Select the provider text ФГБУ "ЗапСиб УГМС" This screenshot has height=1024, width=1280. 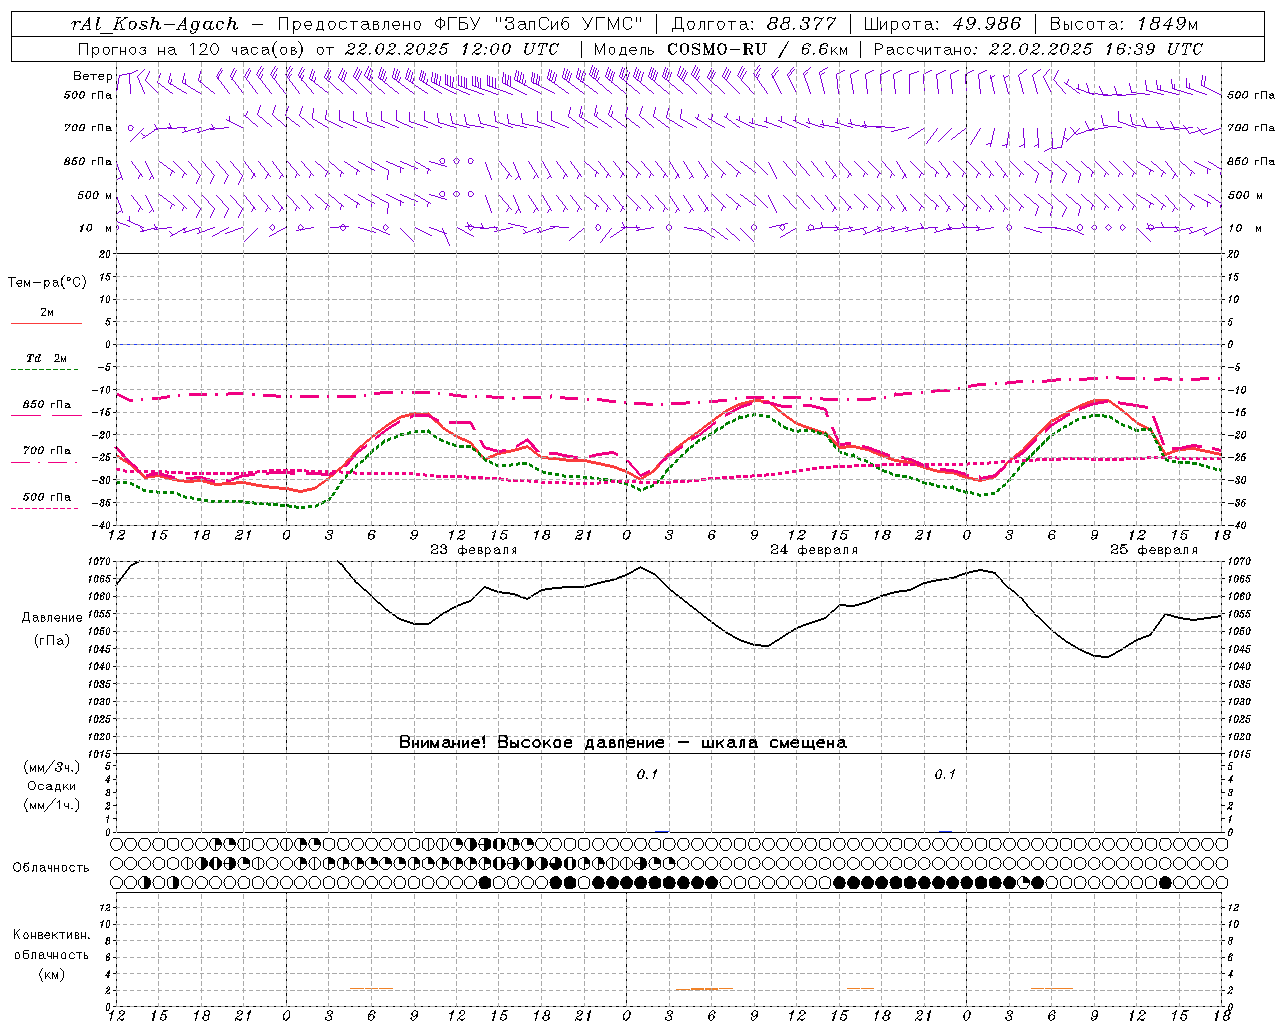coord(540,24)
